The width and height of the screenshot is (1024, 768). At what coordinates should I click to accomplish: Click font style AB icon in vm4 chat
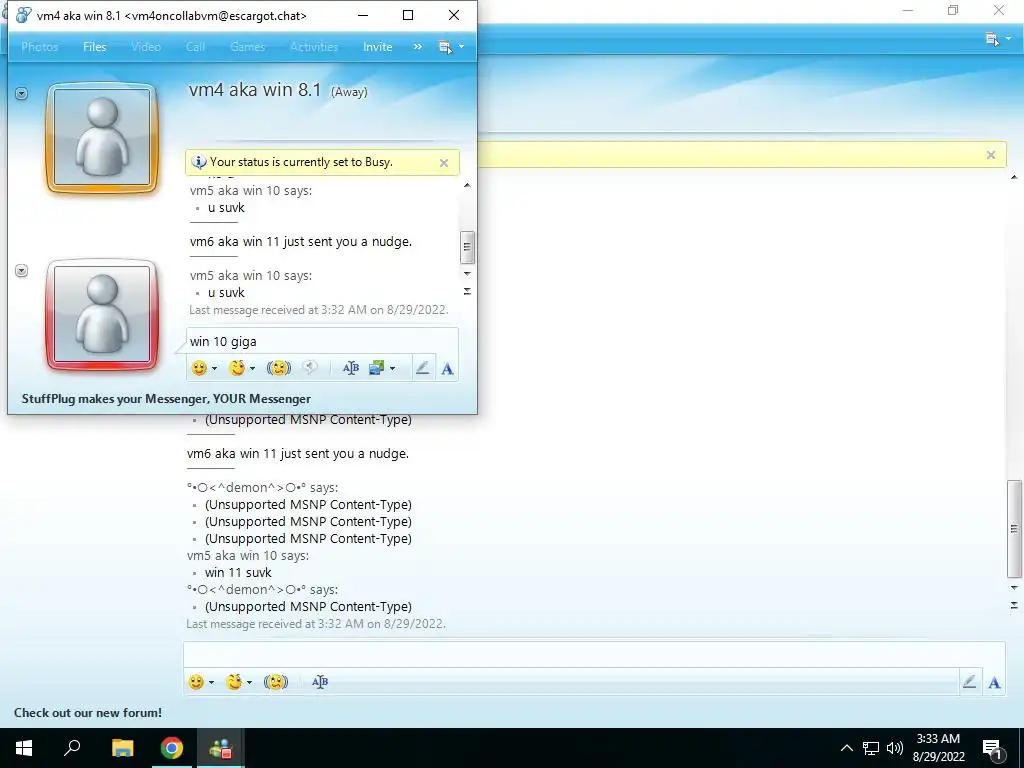point(351,368)
